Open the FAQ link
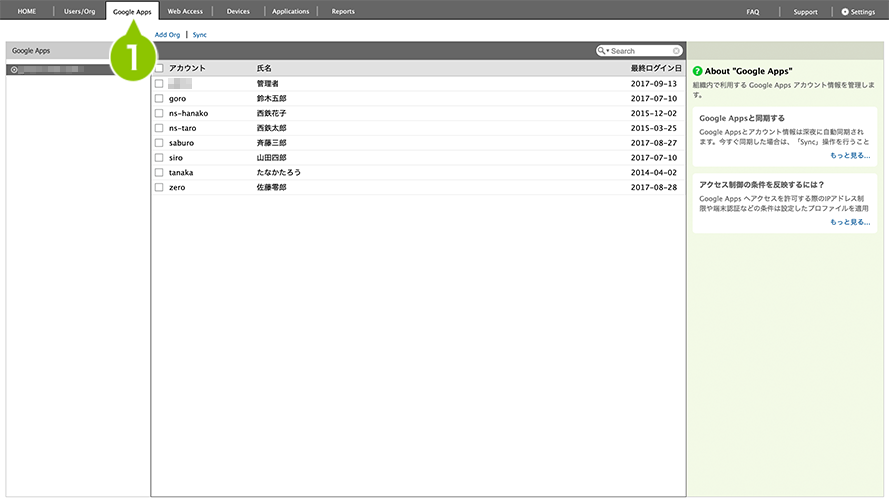889x500 pixels. click(x=752, y=12)
